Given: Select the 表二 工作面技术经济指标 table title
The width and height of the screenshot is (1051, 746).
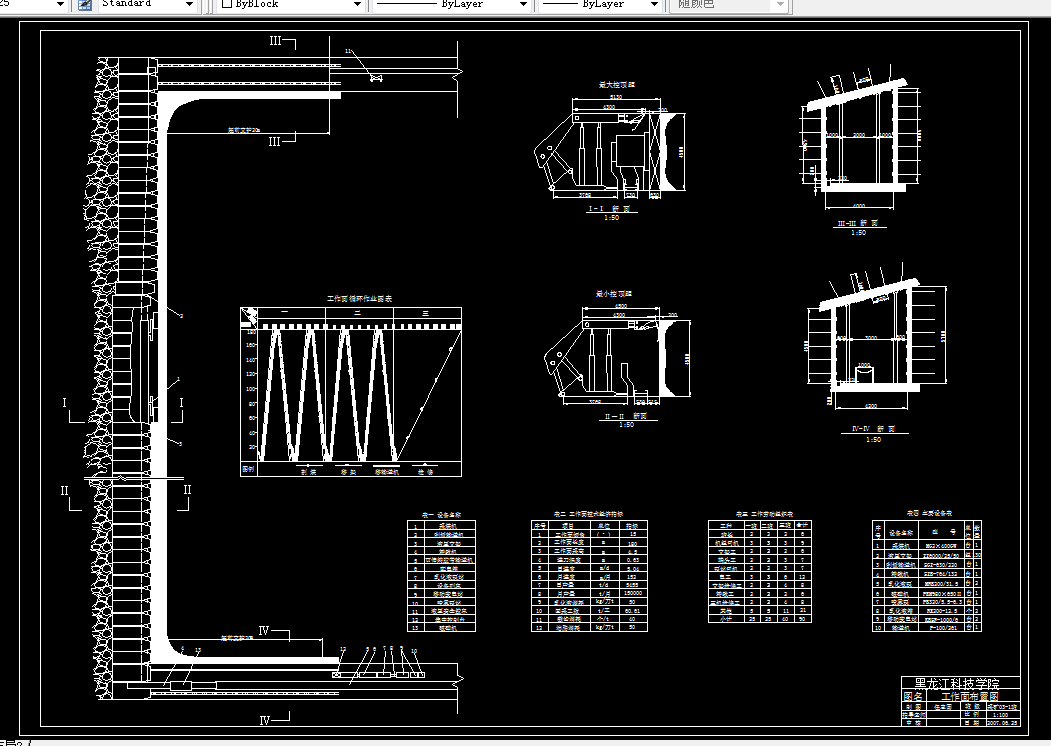Looking at the screenshot, I should point(589,514).
